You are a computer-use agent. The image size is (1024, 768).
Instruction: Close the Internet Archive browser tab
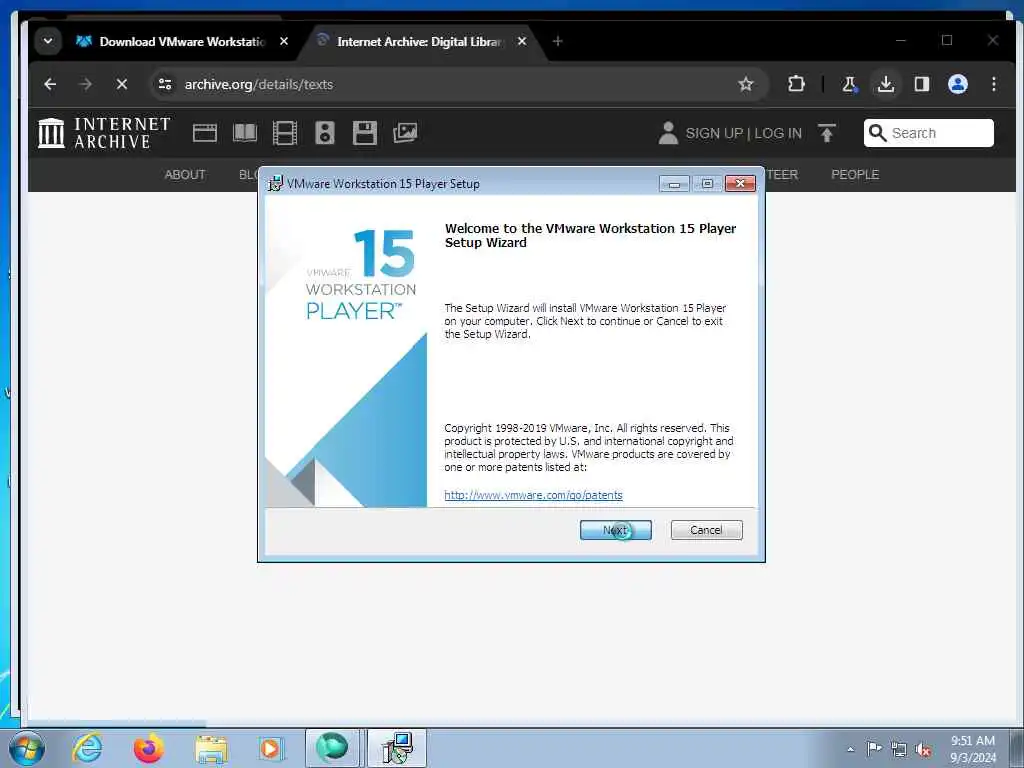pyautogui.click(x=522, y=41)
